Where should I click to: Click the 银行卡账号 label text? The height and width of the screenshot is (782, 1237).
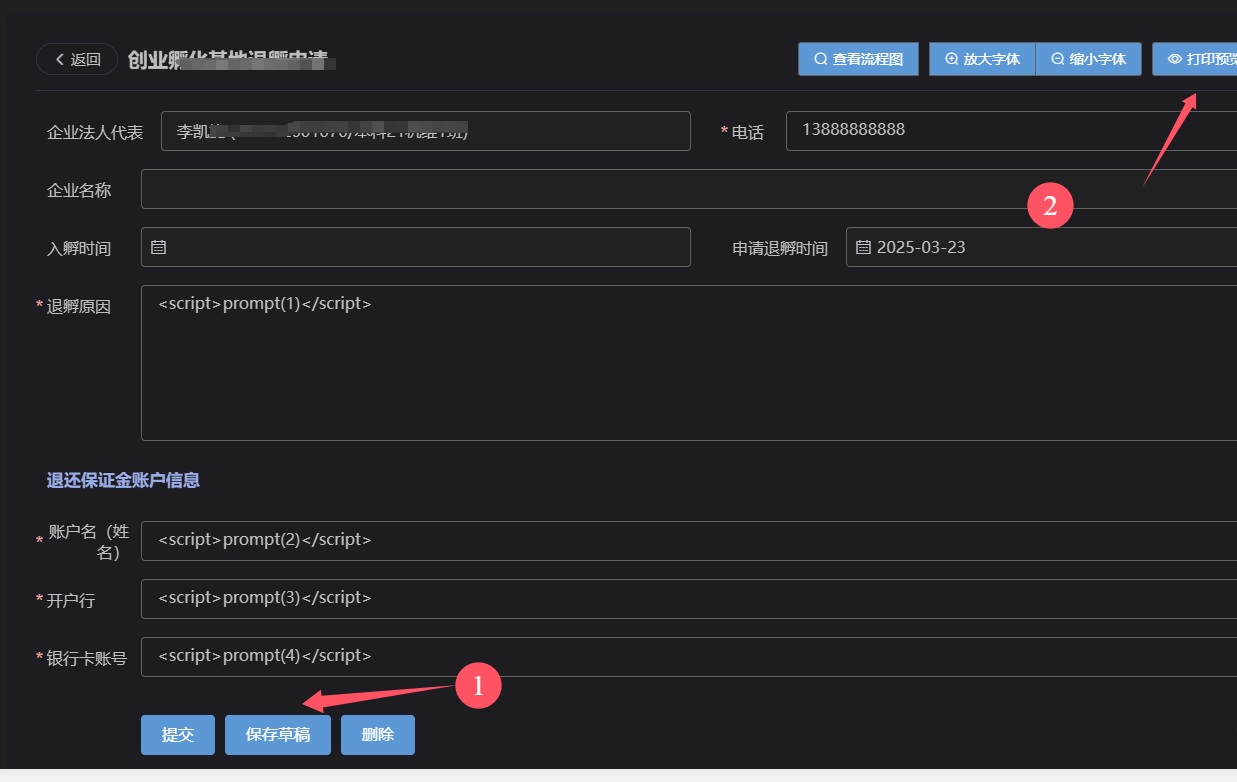pyautogui.click(x=87, y=658)
